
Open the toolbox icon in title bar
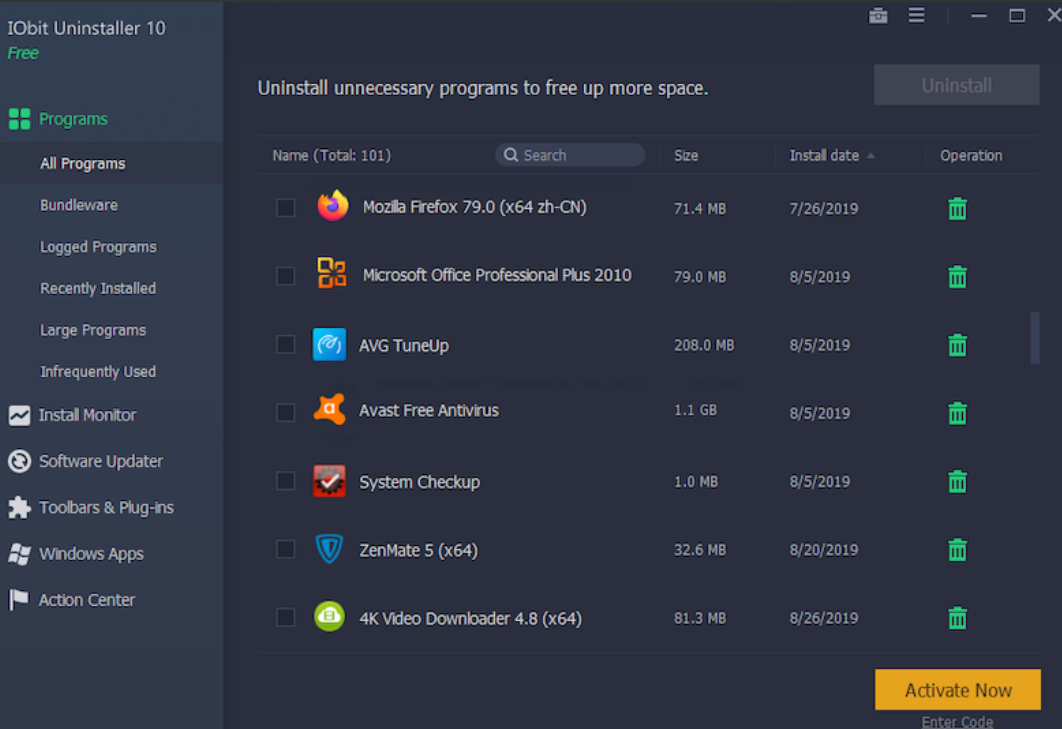tap(878, 15)
